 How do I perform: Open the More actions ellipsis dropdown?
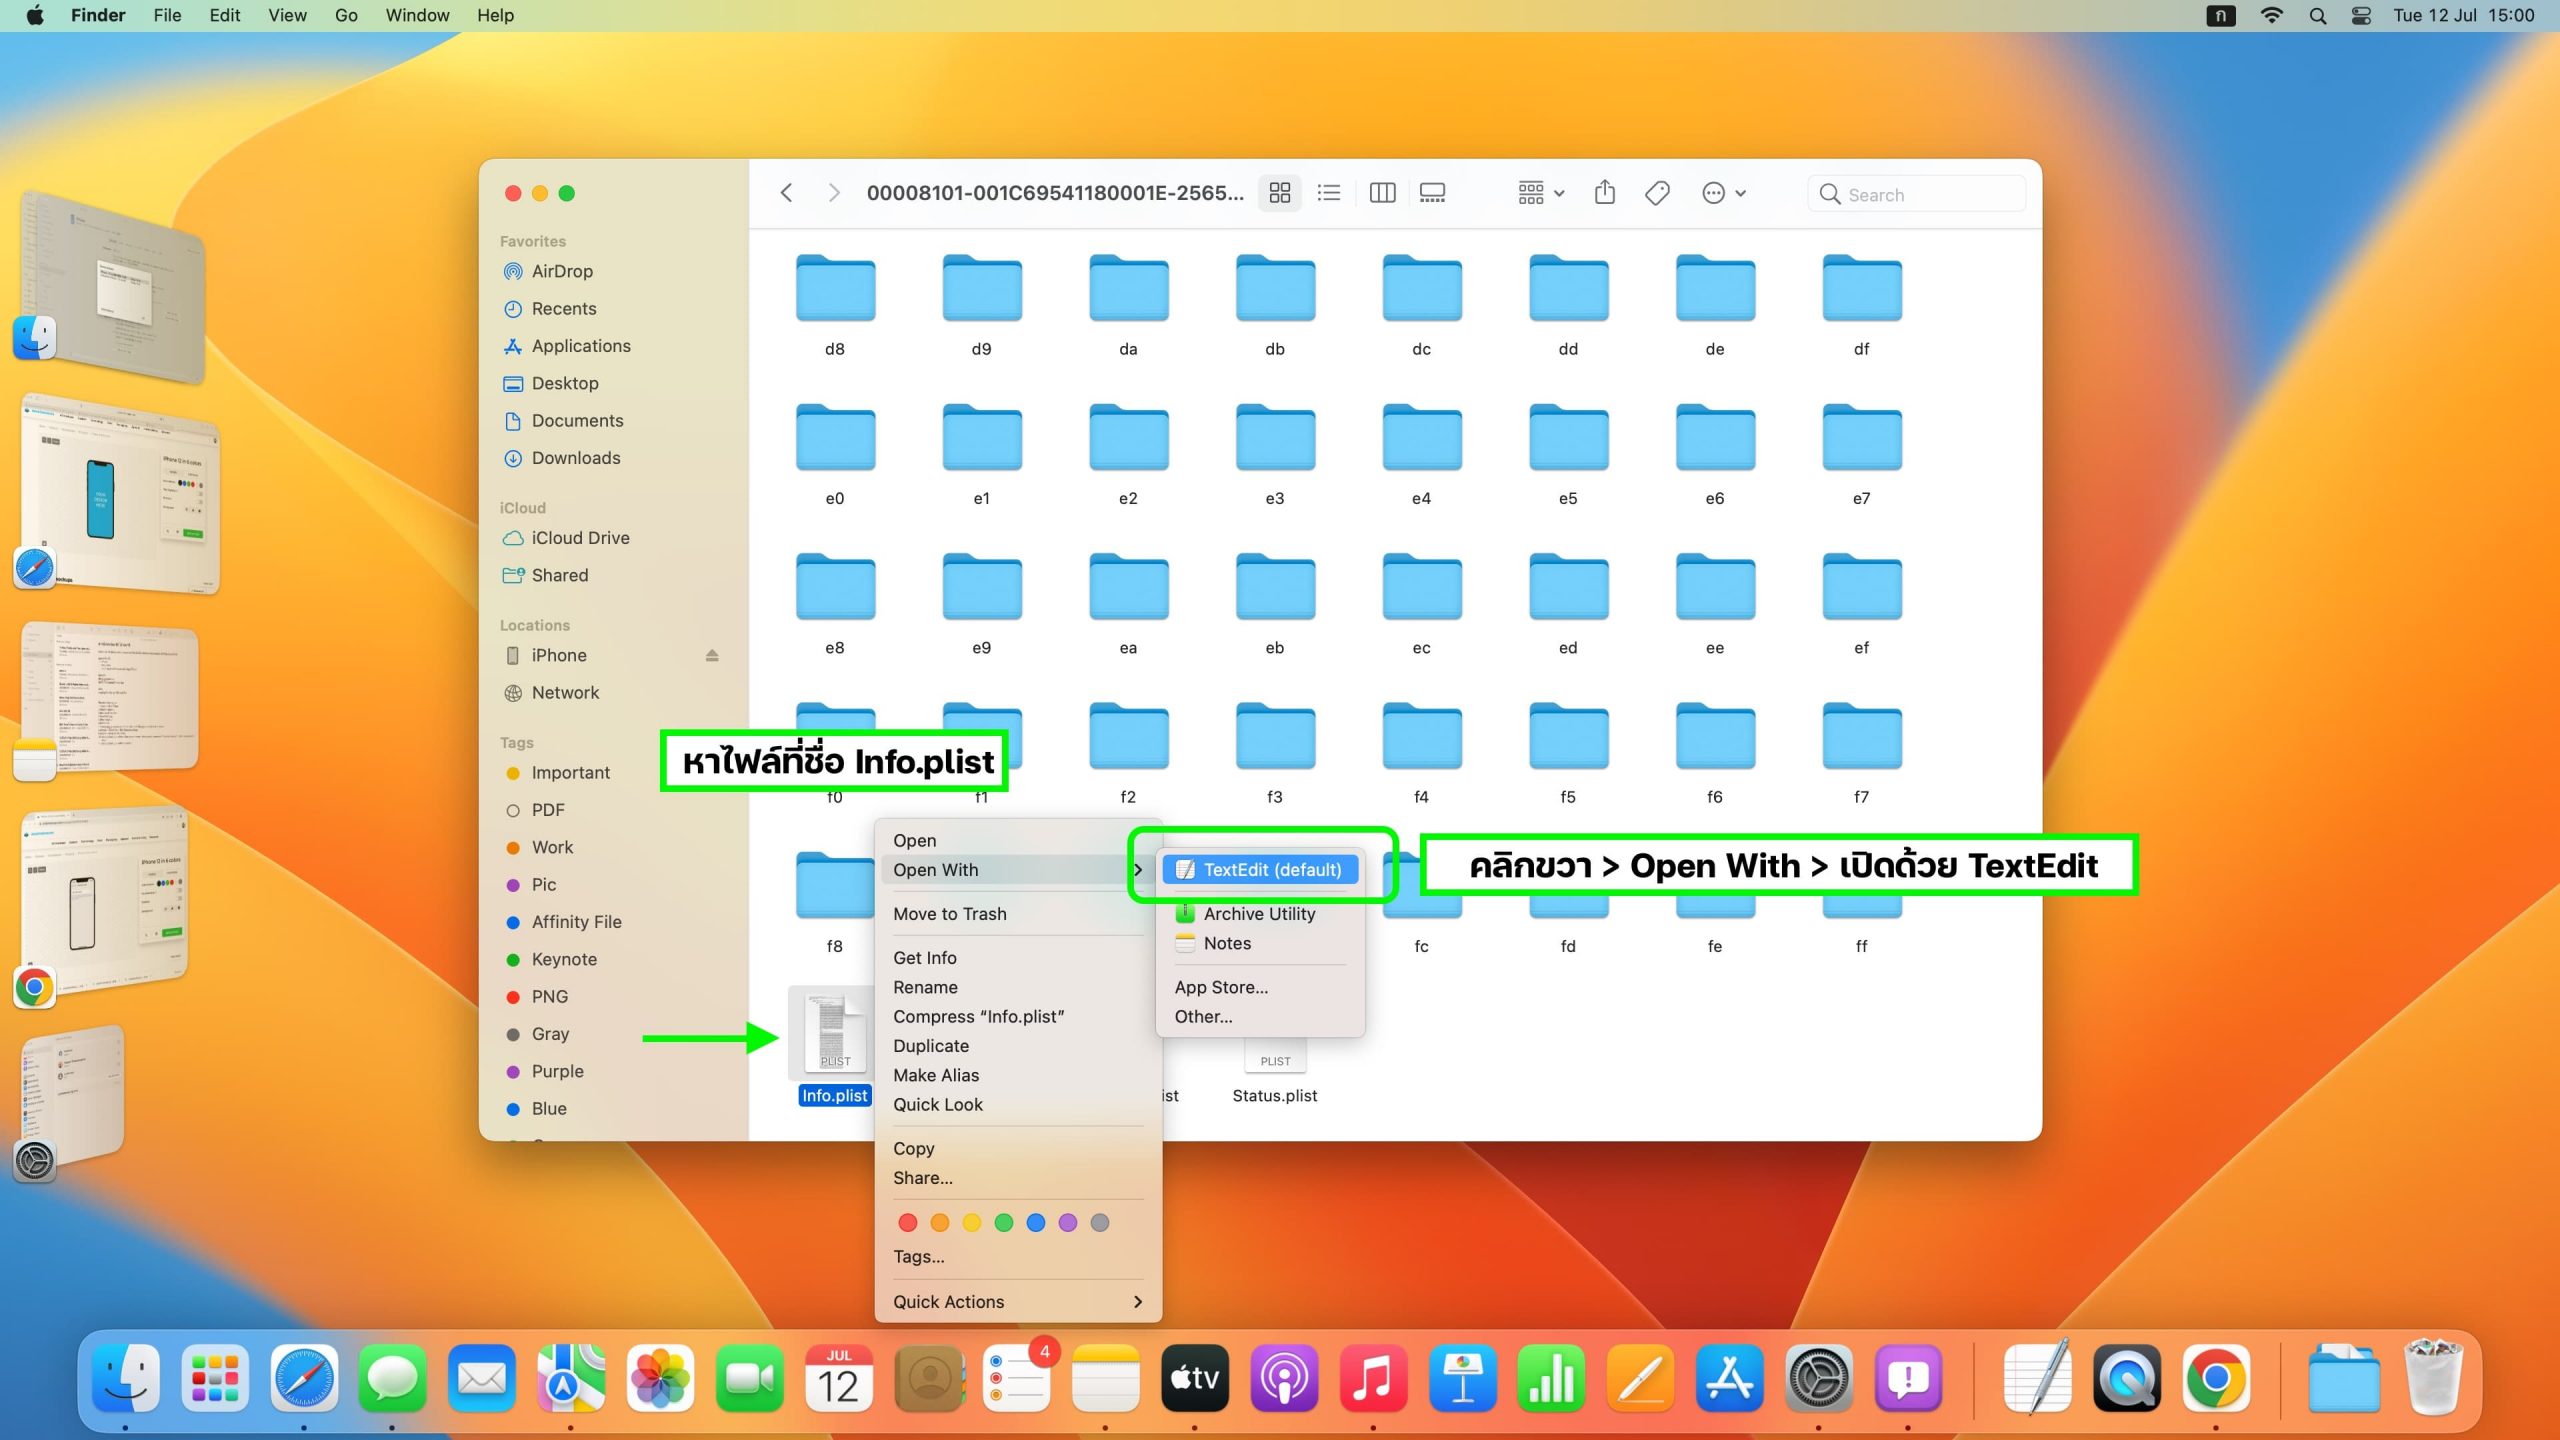click(1723, 193)
